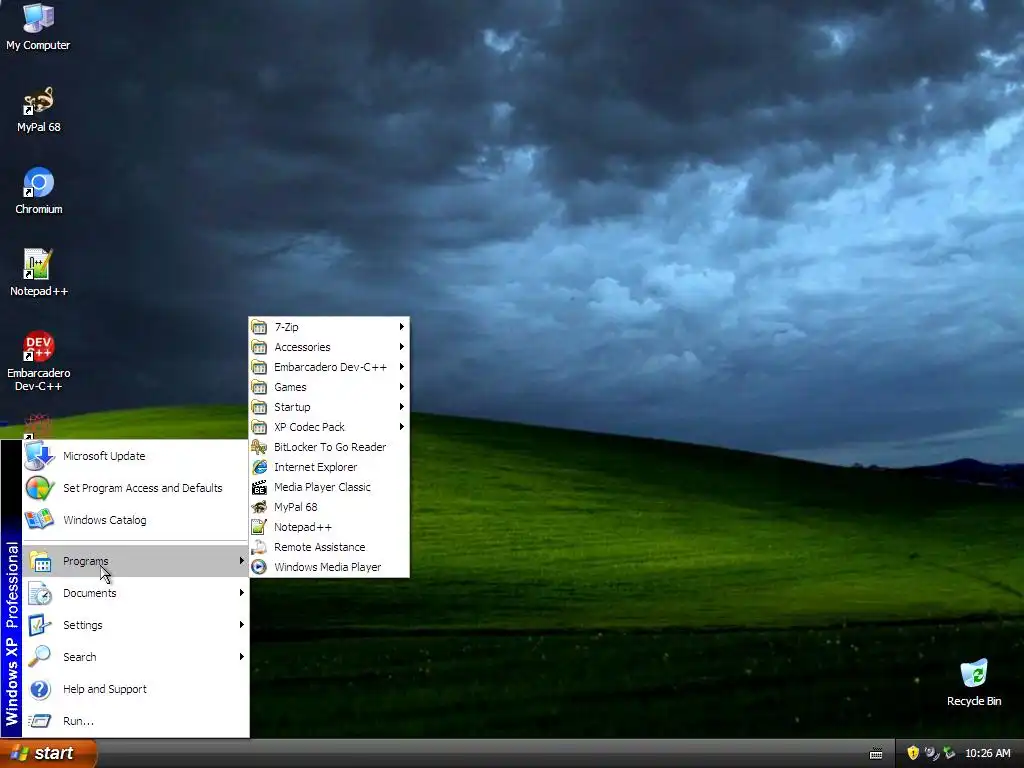
Task: Open the My Computer desktop icon
Action: pos(38,26)
